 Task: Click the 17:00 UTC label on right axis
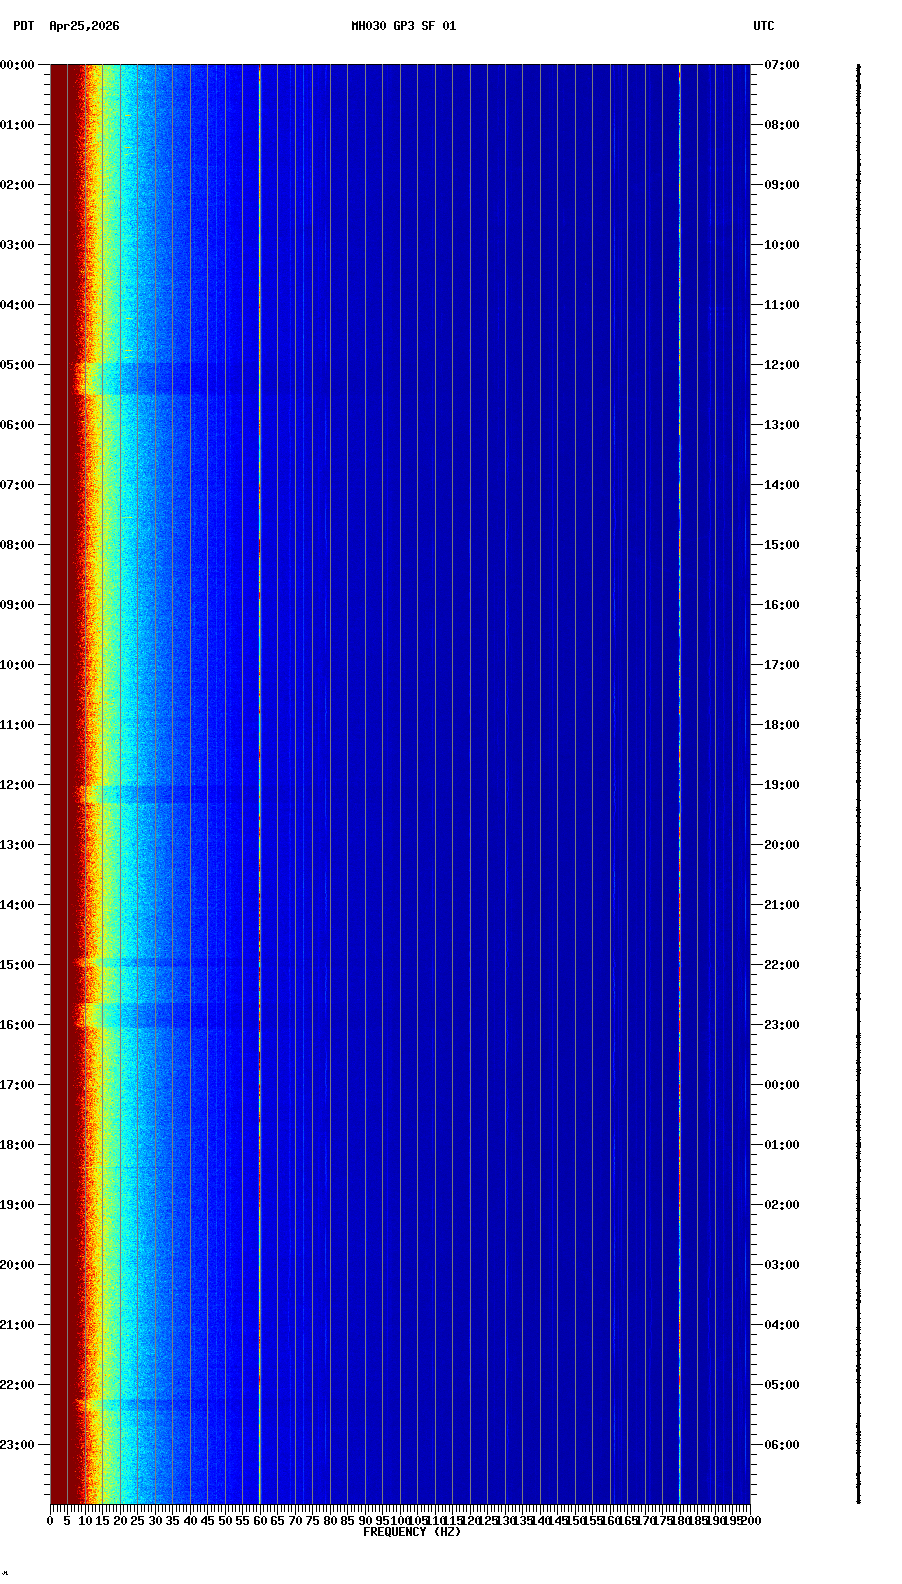782,665
